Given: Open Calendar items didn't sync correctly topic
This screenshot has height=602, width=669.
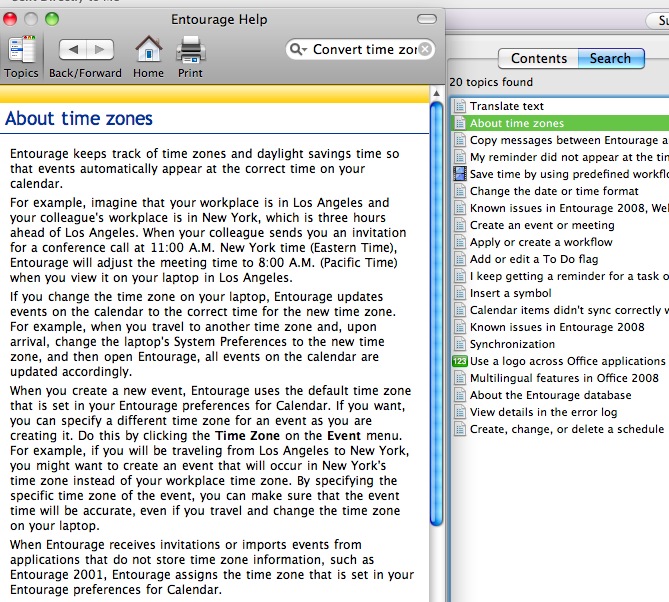Looking at the screenshot, I should pos(560,310).
